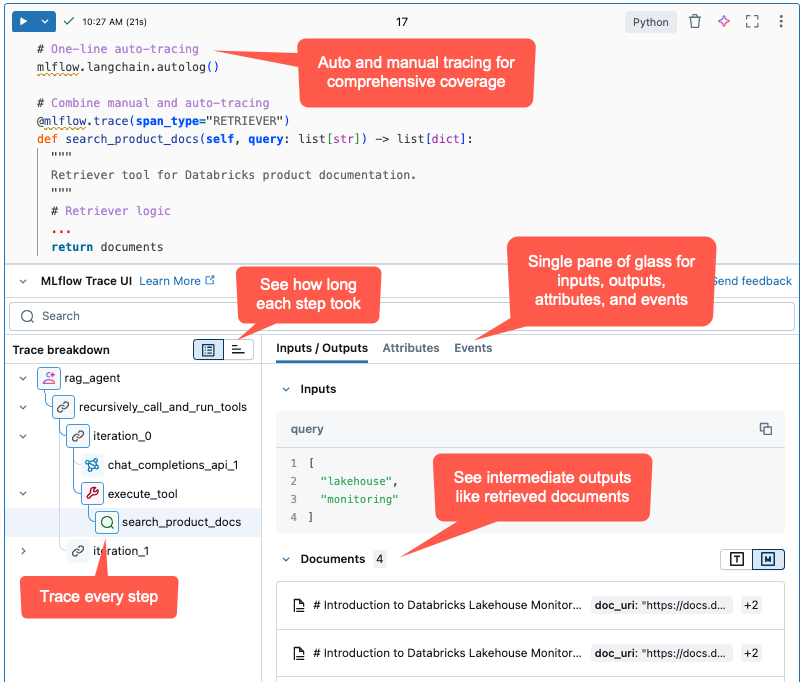Switch documents to text view
Screen dimensions: 806x682
tap(737, 559)
